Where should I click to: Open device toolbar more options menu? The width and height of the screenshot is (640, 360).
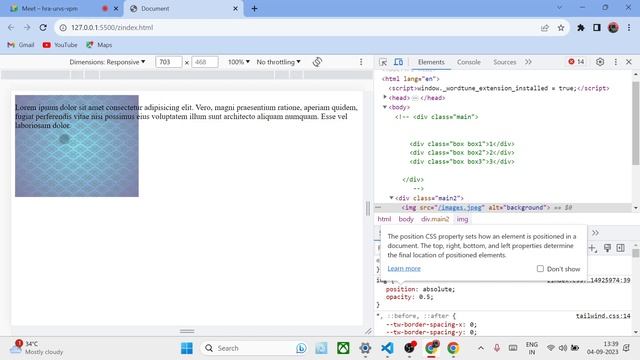361,62
